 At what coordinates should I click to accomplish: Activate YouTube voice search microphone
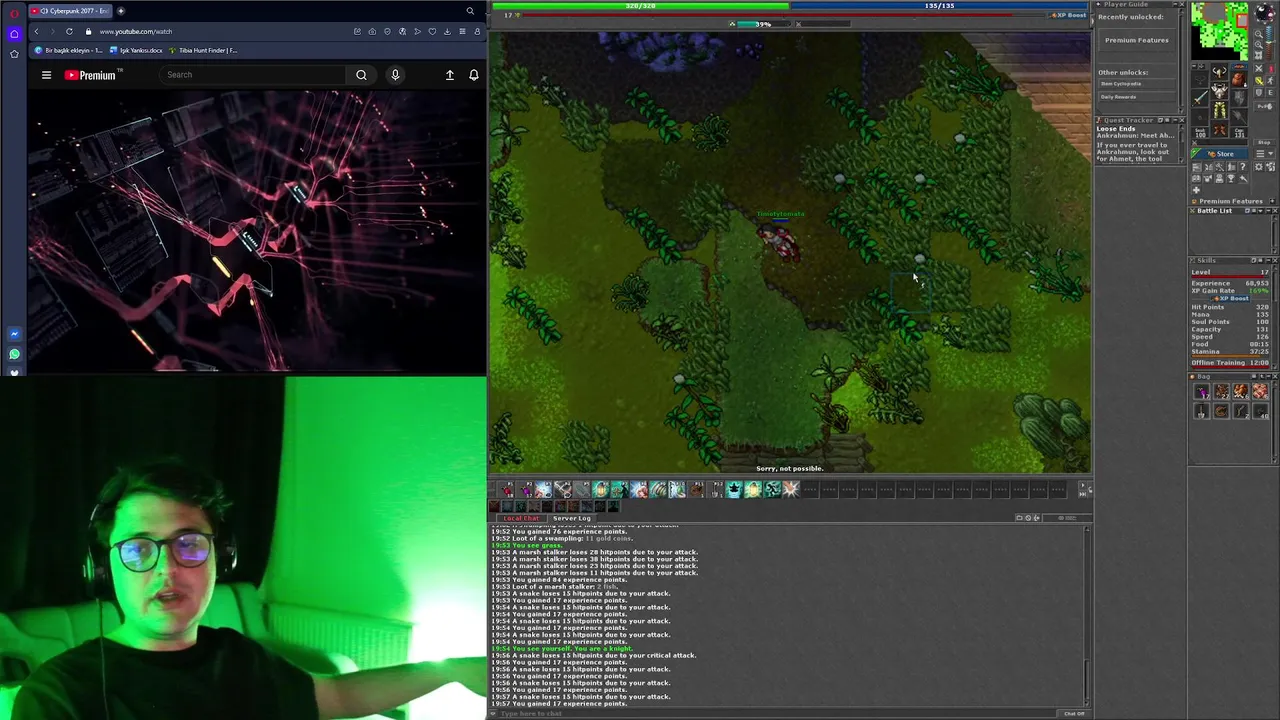(395, 75)
